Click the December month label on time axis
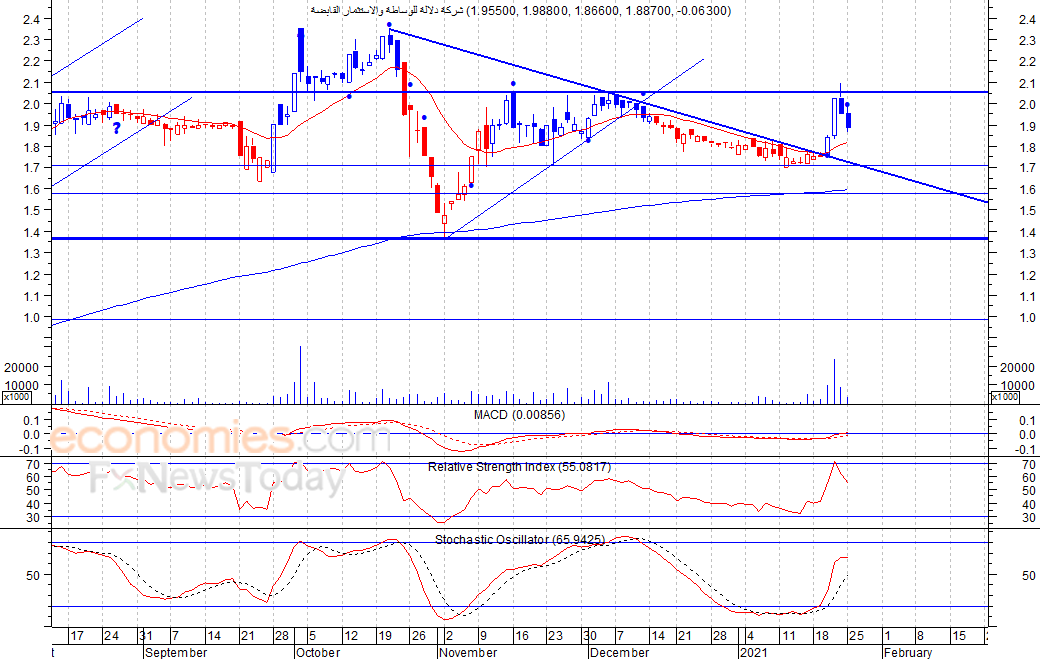 point(619,652)
